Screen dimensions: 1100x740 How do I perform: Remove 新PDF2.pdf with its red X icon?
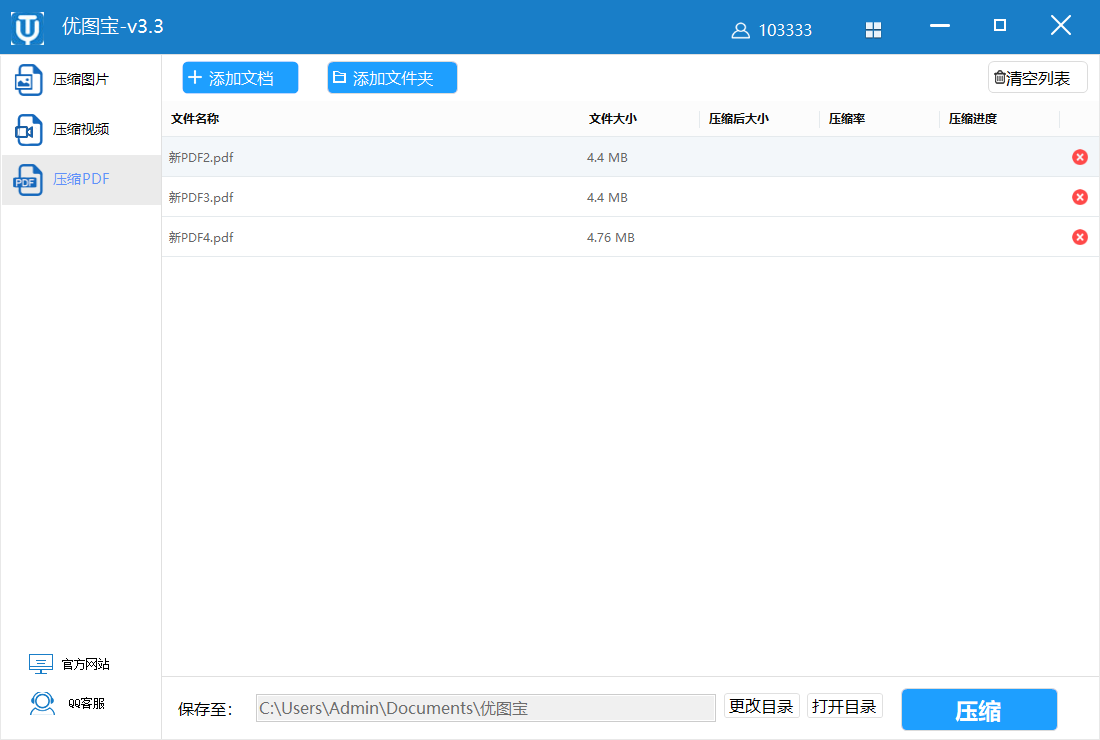[x=1080, y=157]
